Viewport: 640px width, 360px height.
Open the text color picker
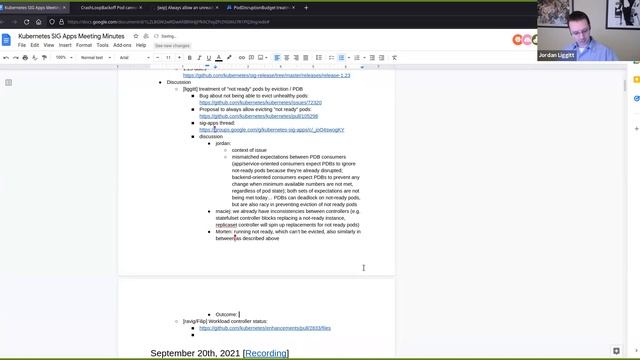pos(219,58)
